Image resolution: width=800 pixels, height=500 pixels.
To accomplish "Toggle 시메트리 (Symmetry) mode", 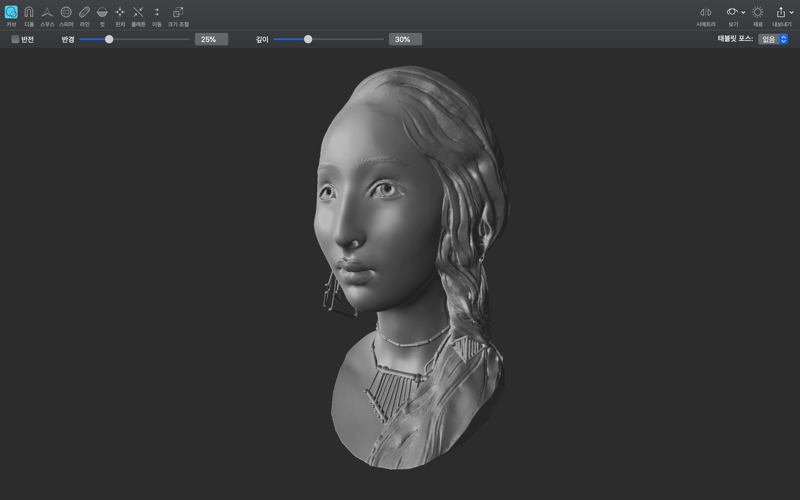I will pos(706,13).
